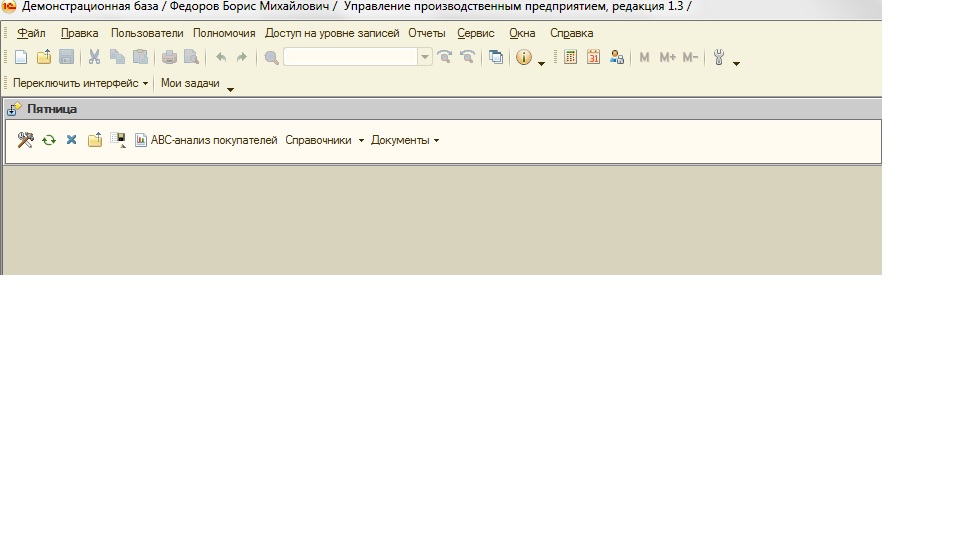Click the yellow Help info icon
Screen dimensions: 960x540
coord(524,58)
